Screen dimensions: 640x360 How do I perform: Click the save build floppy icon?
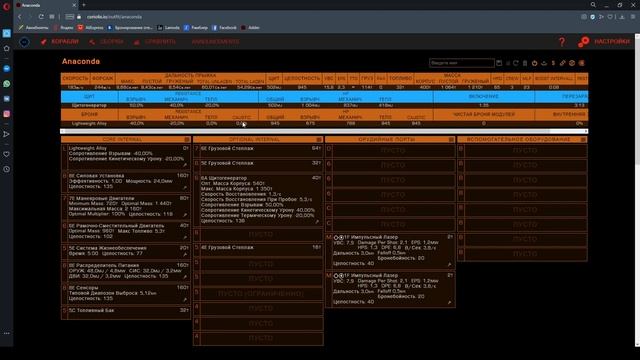click(x=499, y=63)
